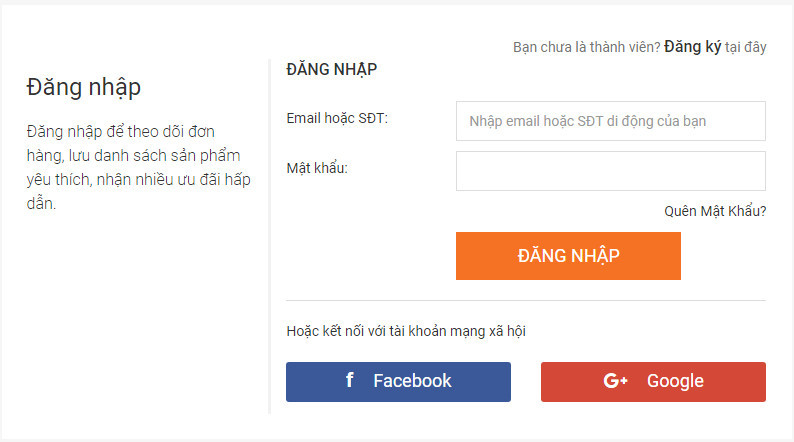
Task: Click the Facebook 'f' logo icon
Action: (349, 380)
